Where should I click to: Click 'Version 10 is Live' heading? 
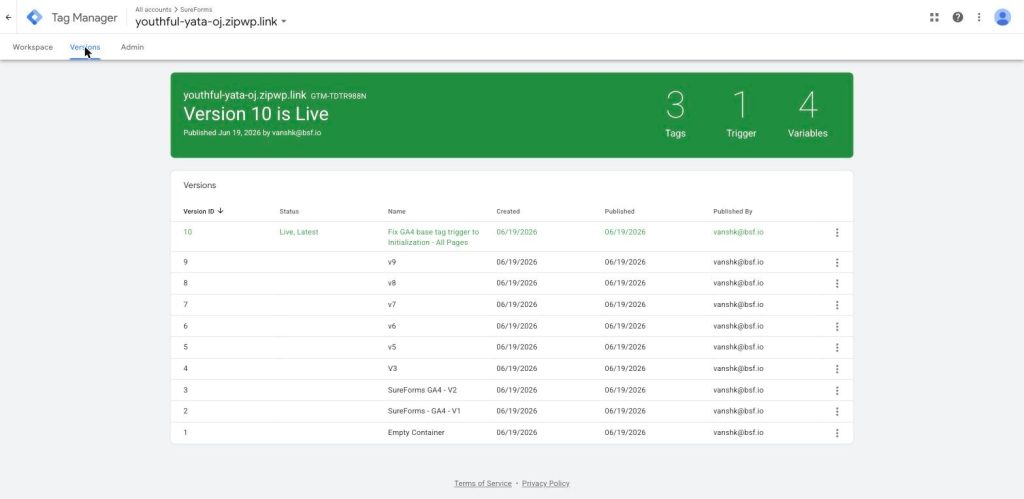256,114
